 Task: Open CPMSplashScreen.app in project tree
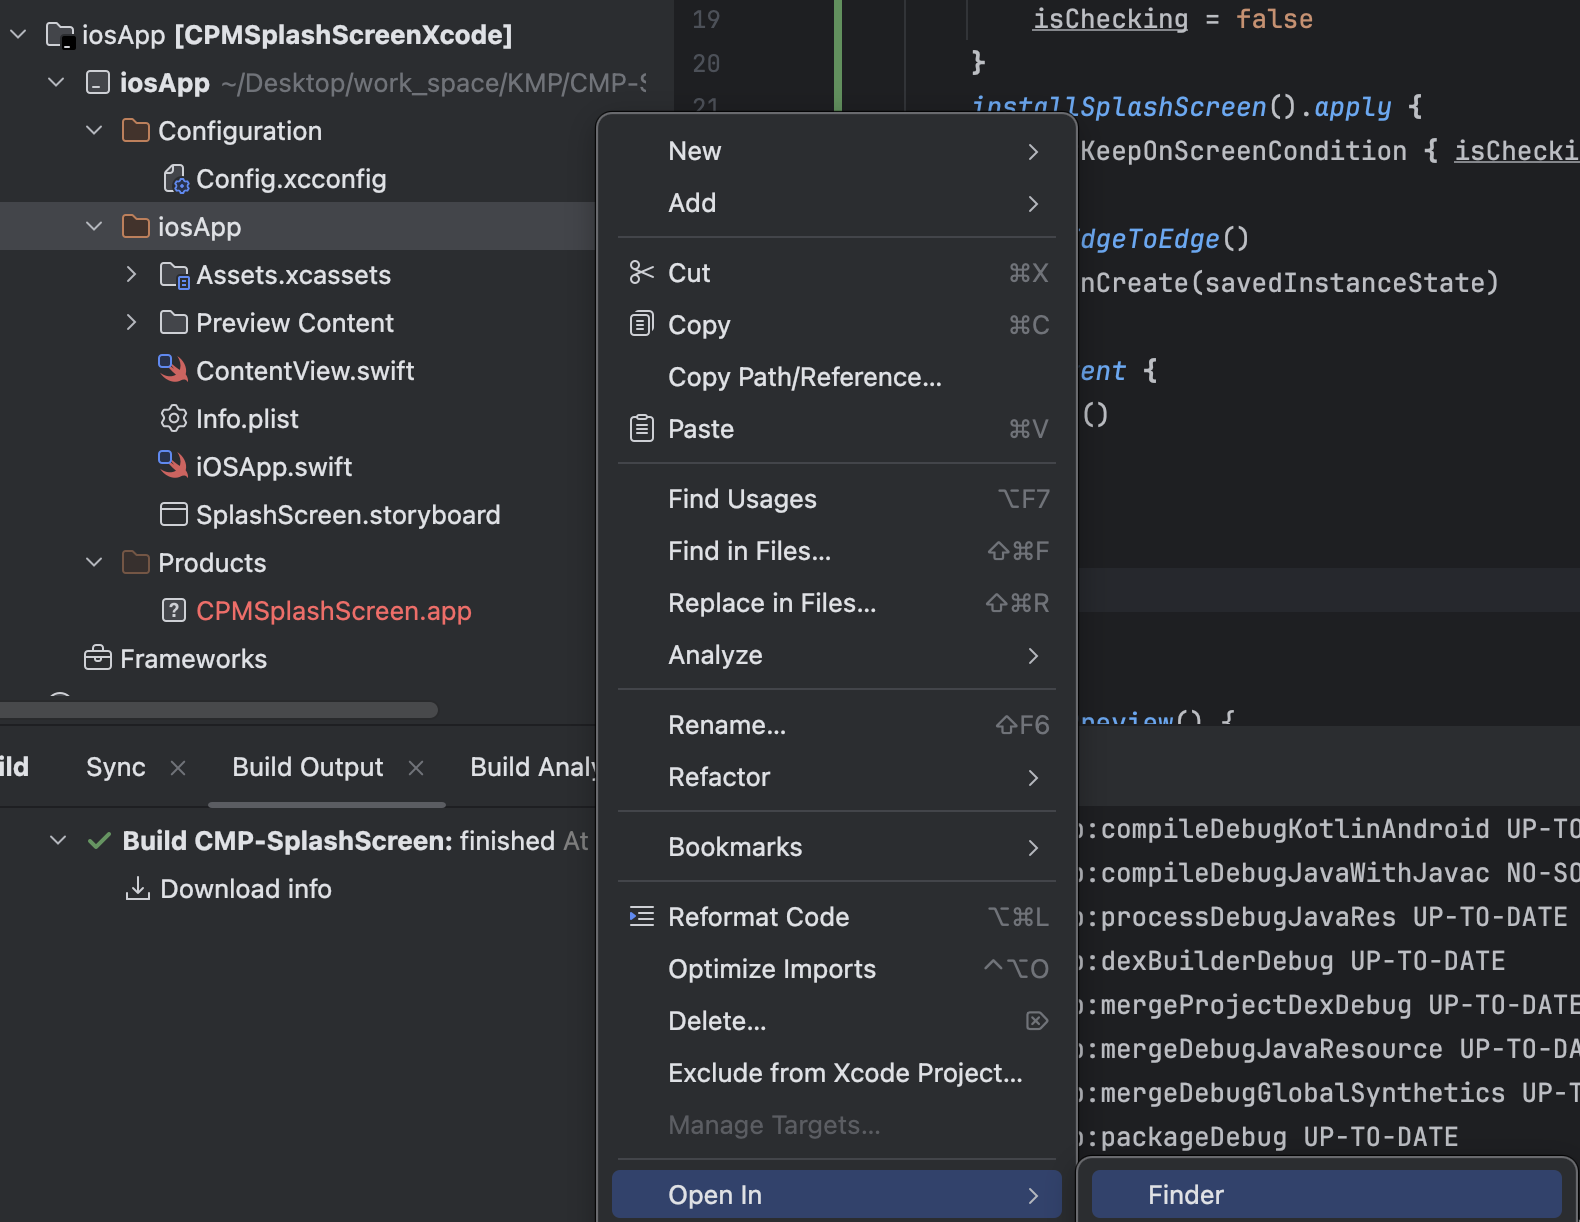point(333,611)
